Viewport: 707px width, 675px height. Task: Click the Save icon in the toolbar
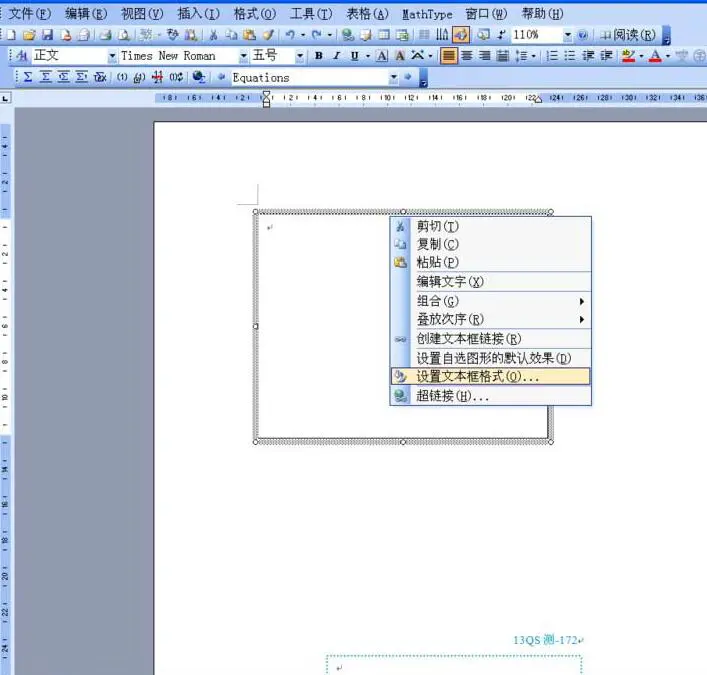[x=47, y=35]
